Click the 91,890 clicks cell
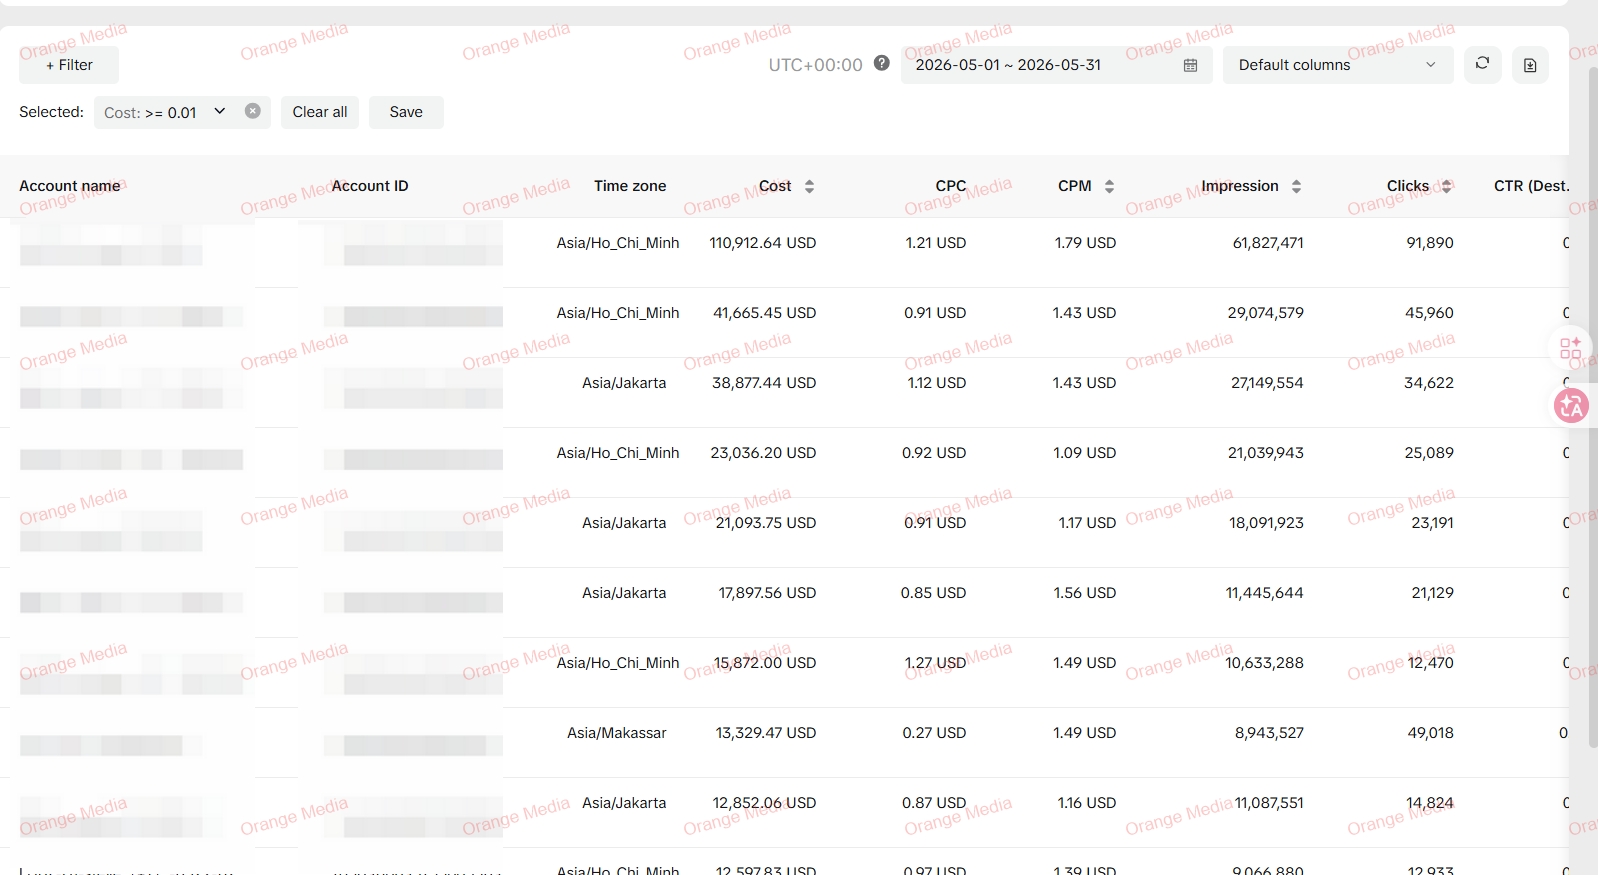 pos(1430,243)
